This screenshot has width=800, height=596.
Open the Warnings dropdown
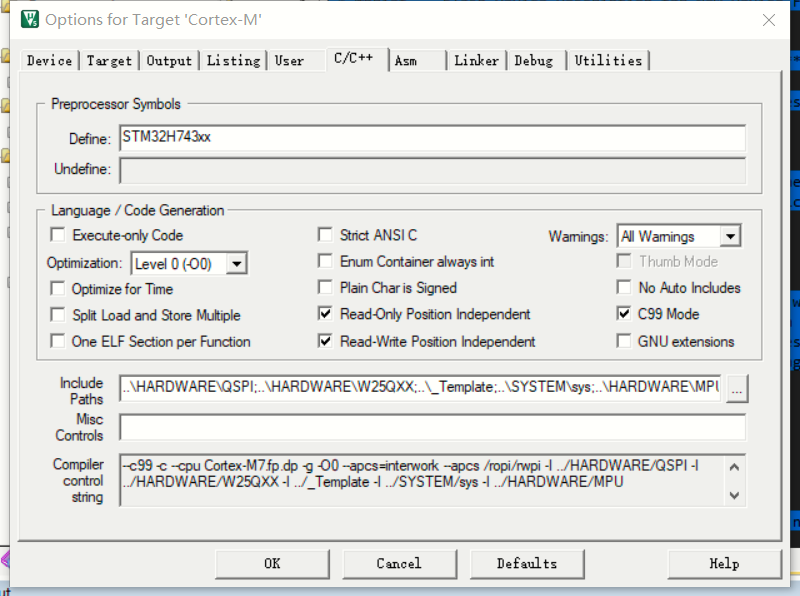[679, 236]
